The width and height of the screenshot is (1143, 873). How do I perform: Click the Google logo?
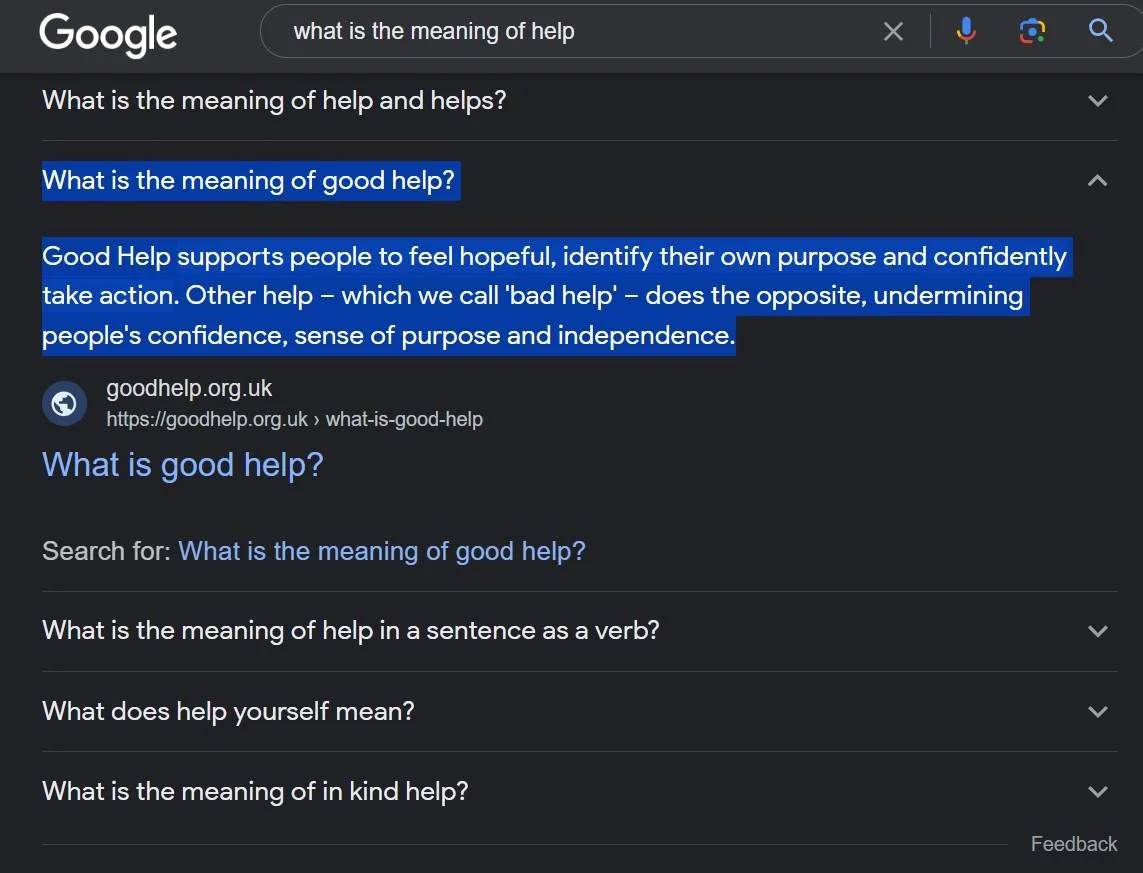pyautogui.click(x=108, y=34)
